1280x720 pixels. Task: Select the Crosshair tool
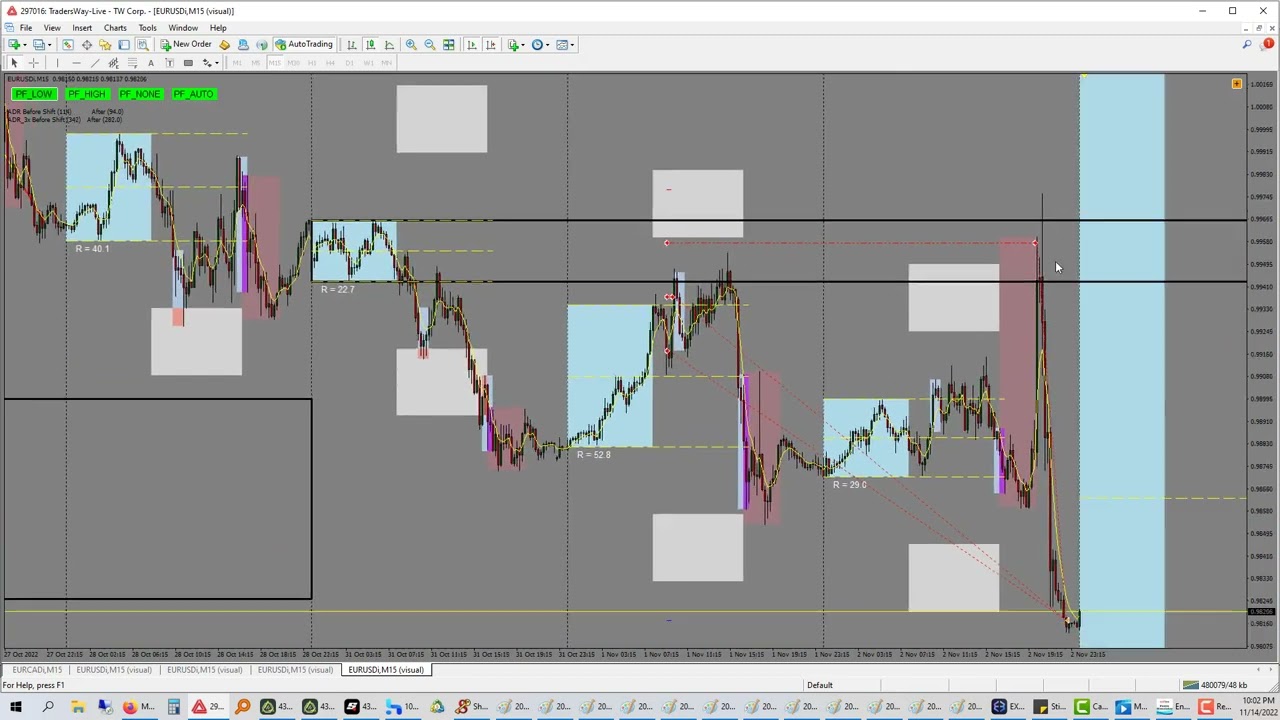click(x=33, y=62)
